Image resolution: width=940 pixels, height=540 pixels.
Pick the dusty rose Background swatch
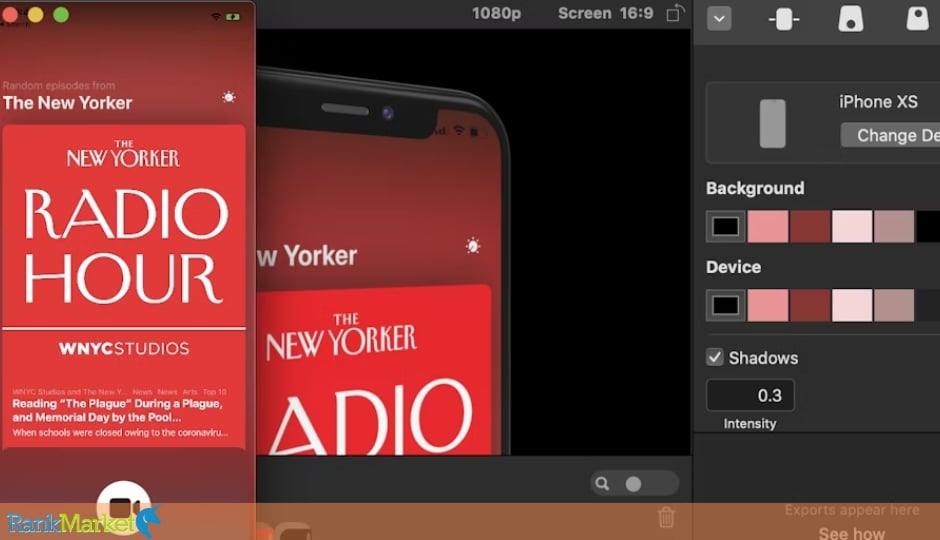[x=894, y=227]
